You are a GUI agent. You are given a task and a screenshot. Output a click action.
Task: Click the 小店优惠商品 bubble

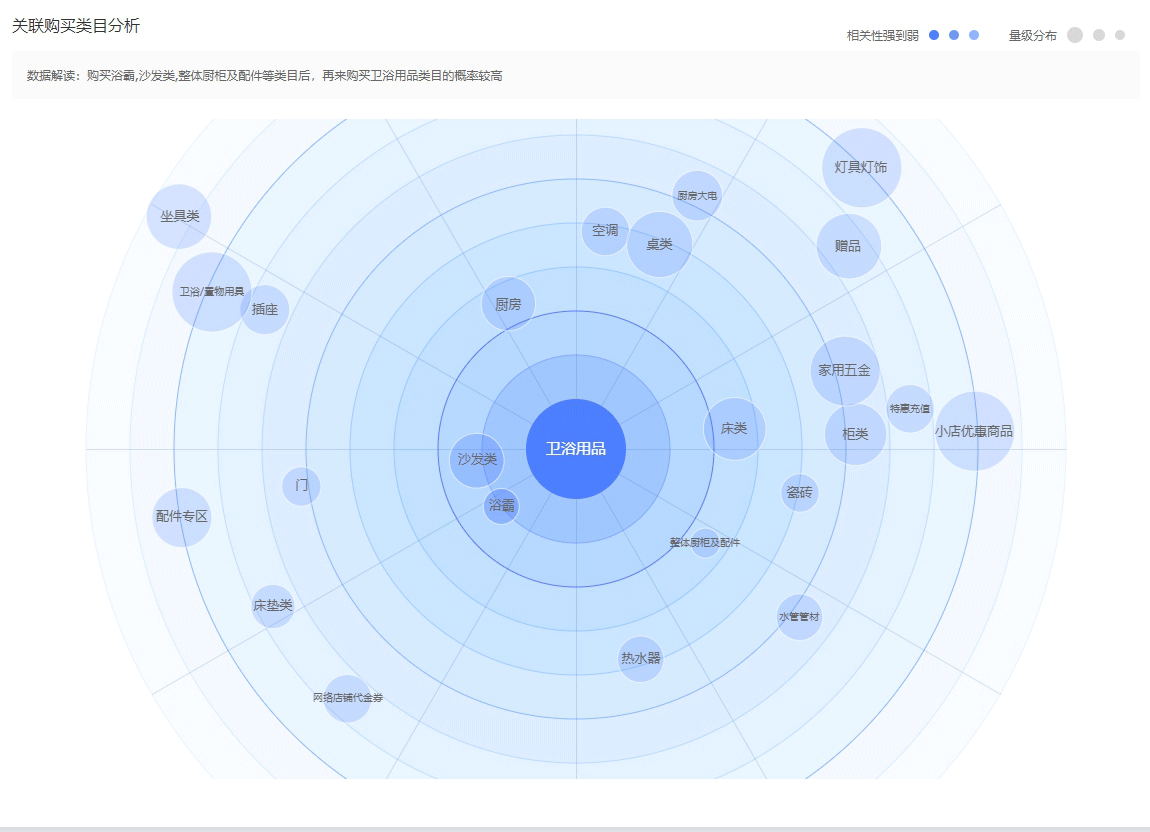point(974,431)
